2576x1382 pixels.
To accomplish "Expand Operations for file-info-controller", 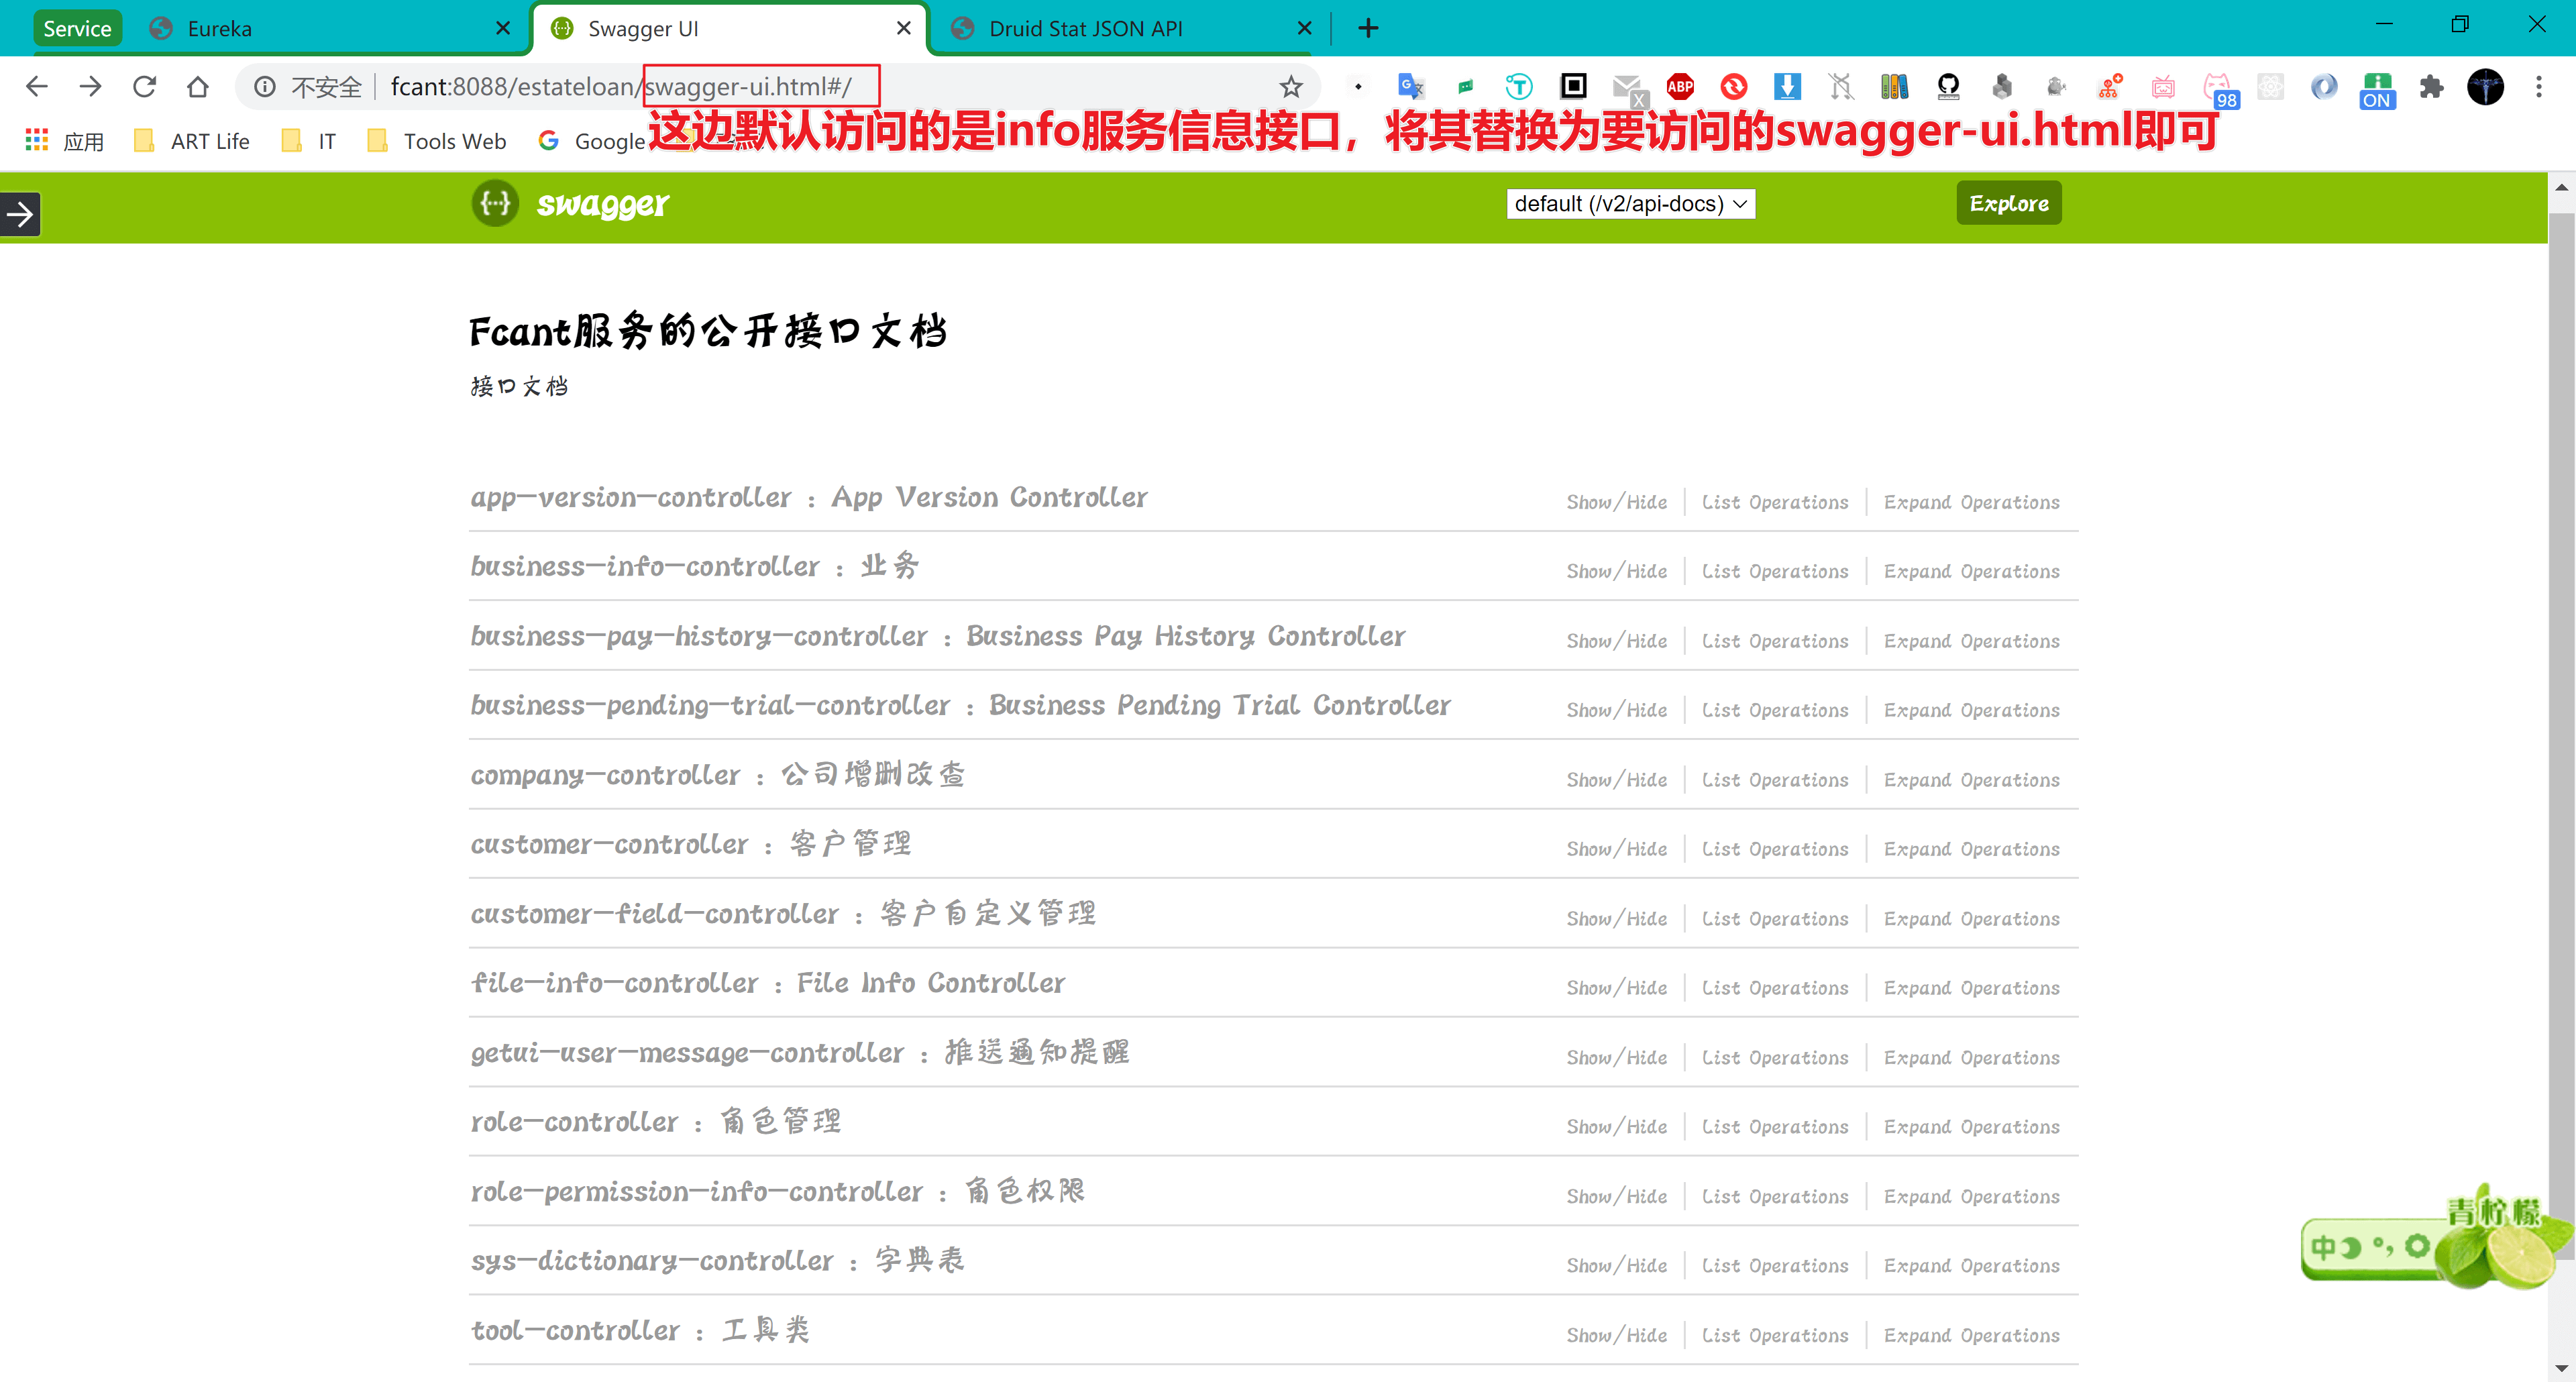I will [x=1971, y=988].
